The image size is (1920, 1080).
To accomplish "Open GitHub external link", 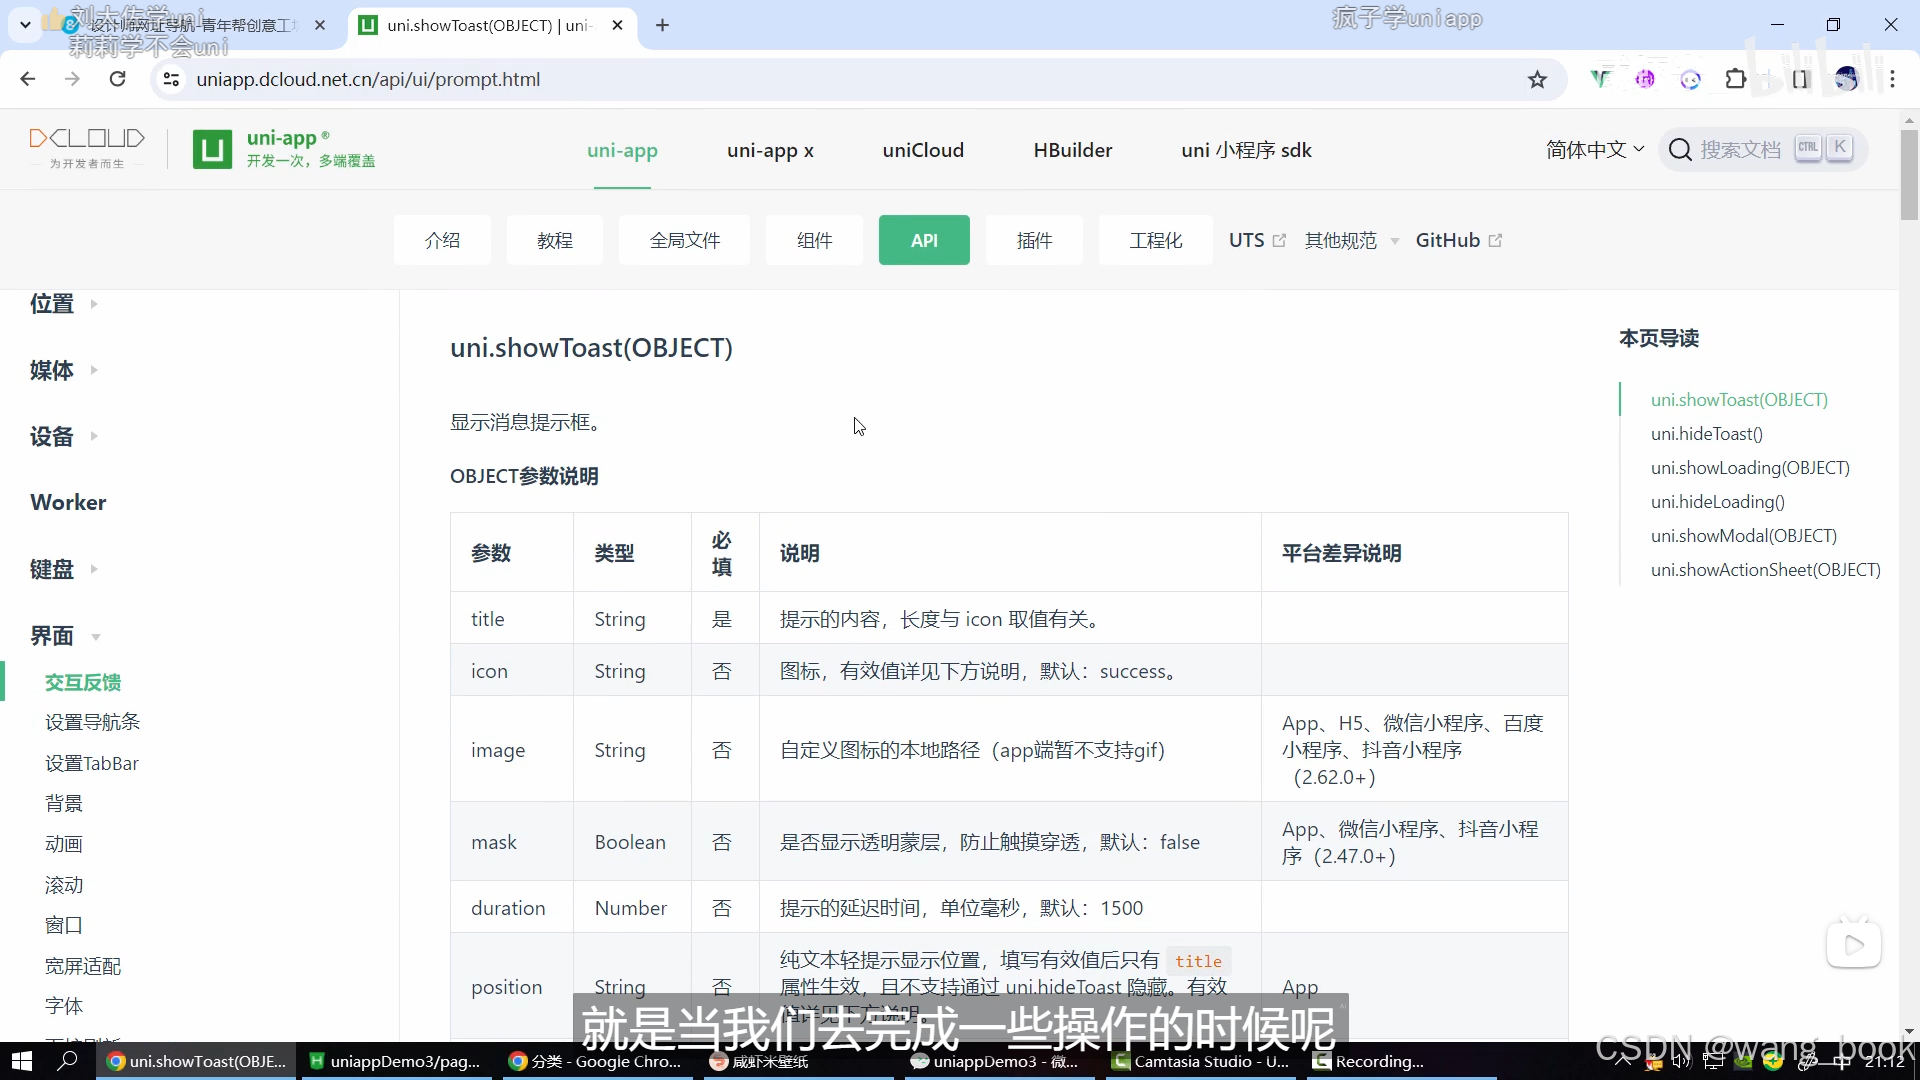I will click(x=1459, y=240).
